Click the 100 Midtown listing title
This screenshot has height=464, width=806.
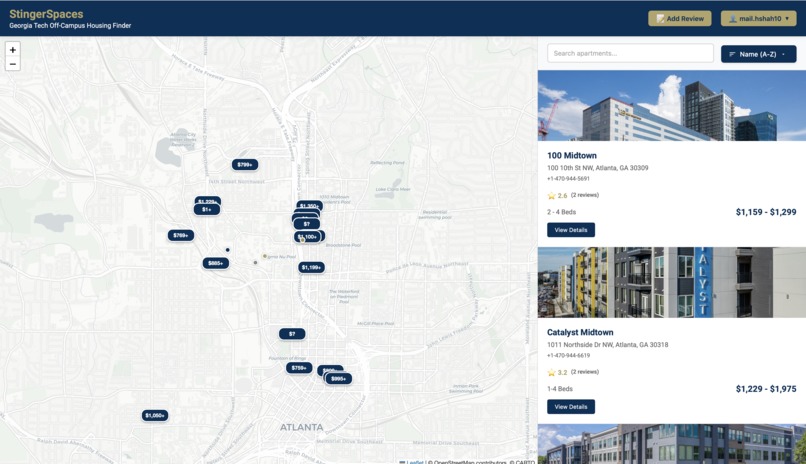(x=572, y=155)
